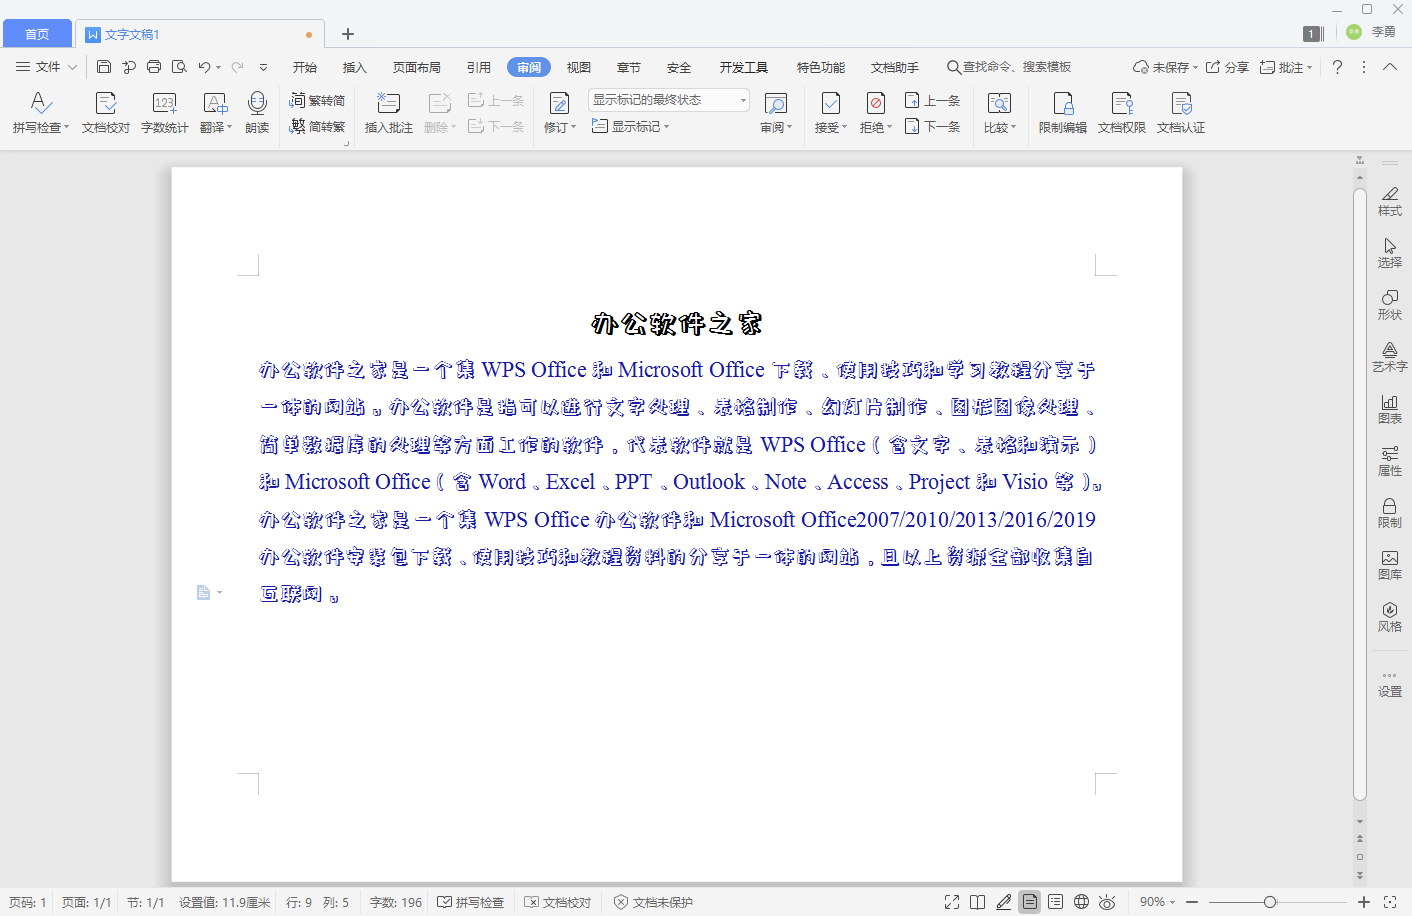This screenshot has width=1412, height=916.
Task: Open the WordArt (艺术字) sidebar panel
Action: click(1390, 356)
